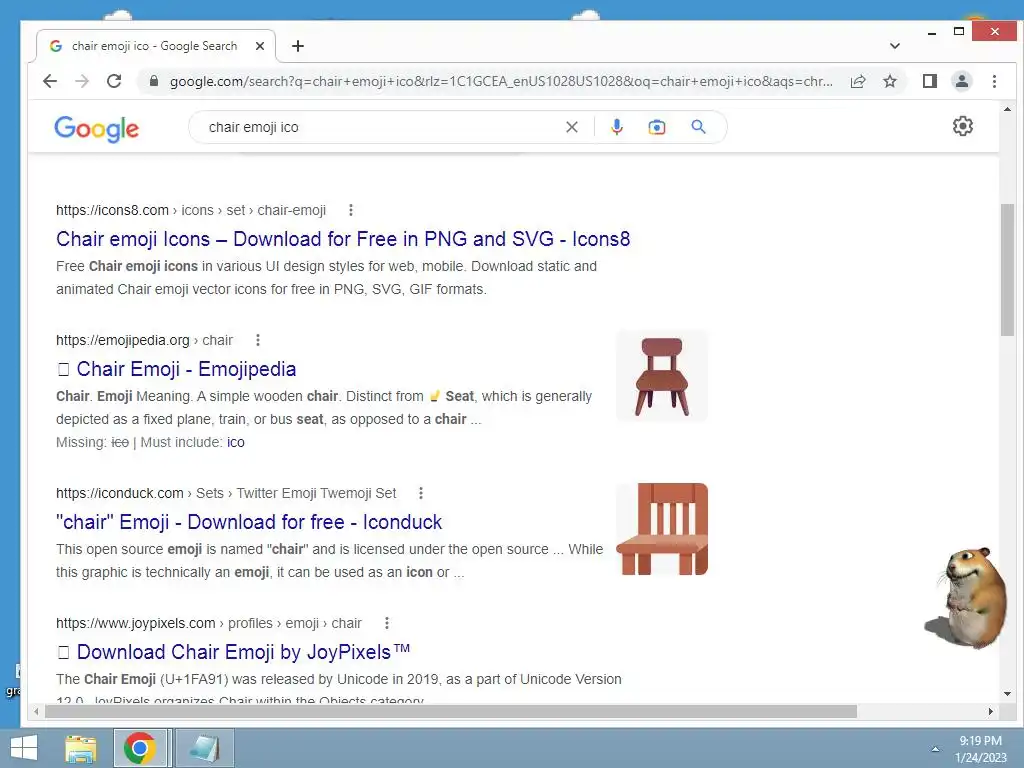The width and height of the screenshot is (1024, 768).
Task: Open the Chair Emoji - Emojipedia result
Action: pyautogui.click(x=176, y=369)
